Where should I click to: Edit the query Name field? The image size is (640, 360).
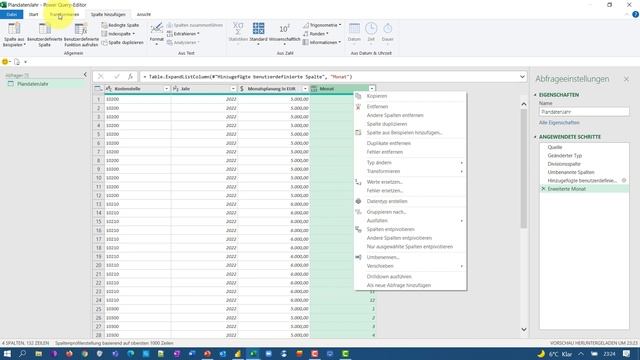584,112
